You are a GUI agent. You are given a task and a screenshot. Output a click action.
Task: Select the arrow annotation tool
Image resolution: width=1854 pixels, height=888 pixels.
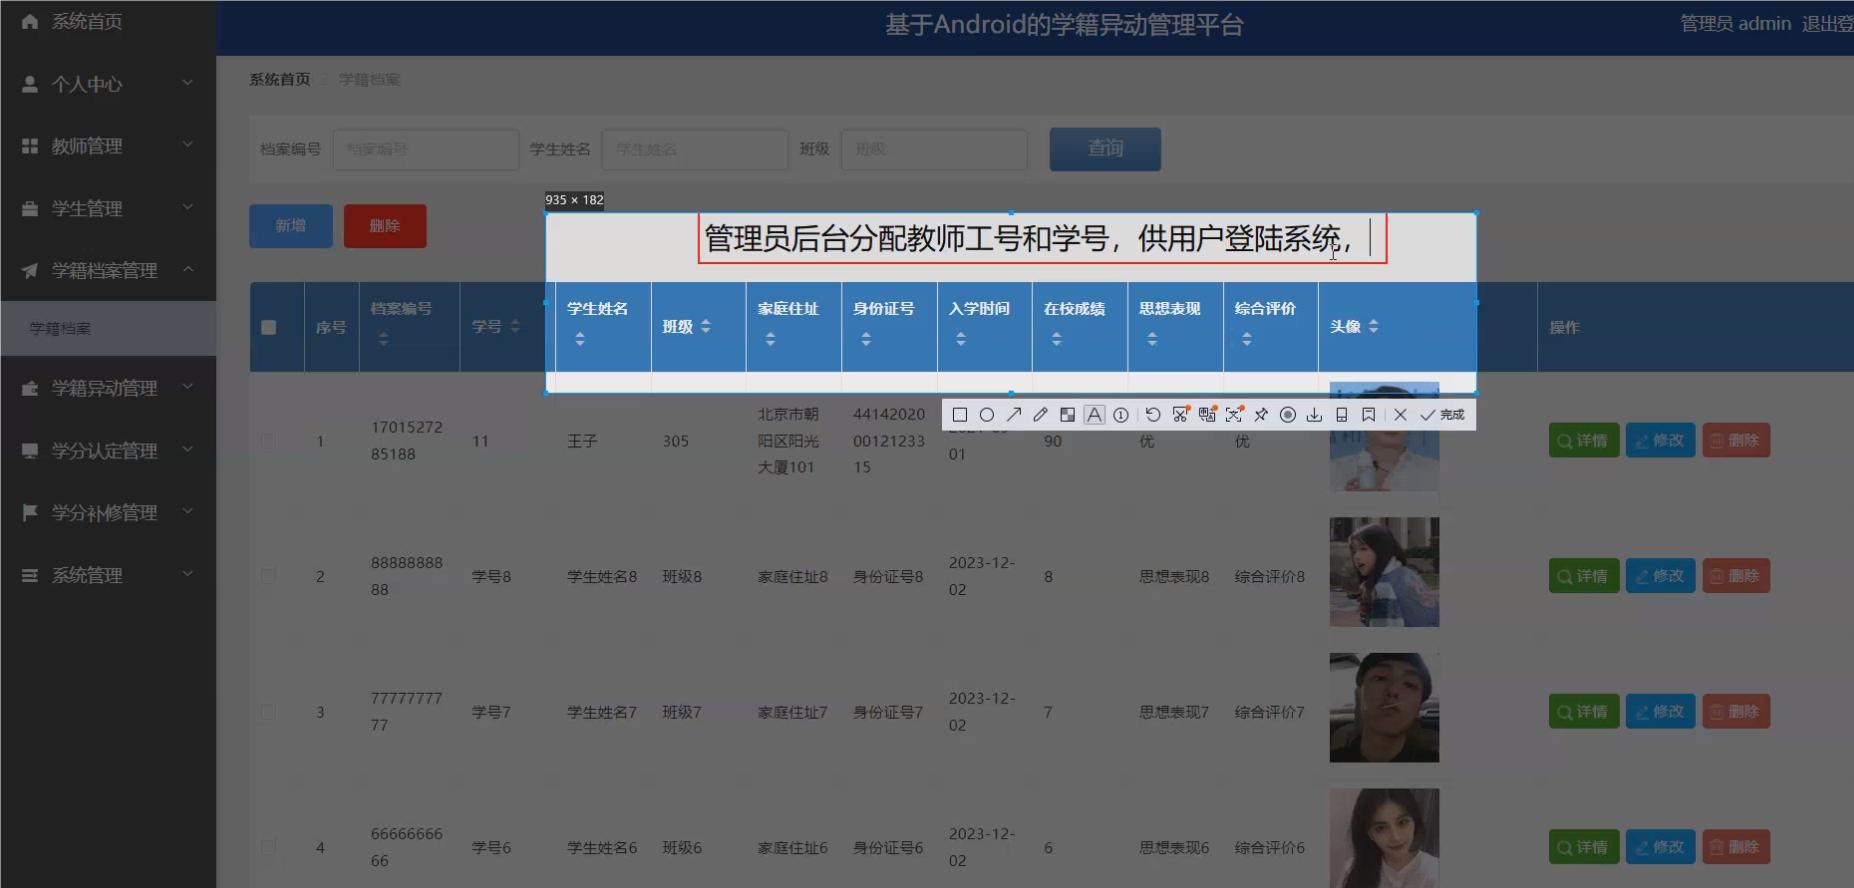point(1014,415)
